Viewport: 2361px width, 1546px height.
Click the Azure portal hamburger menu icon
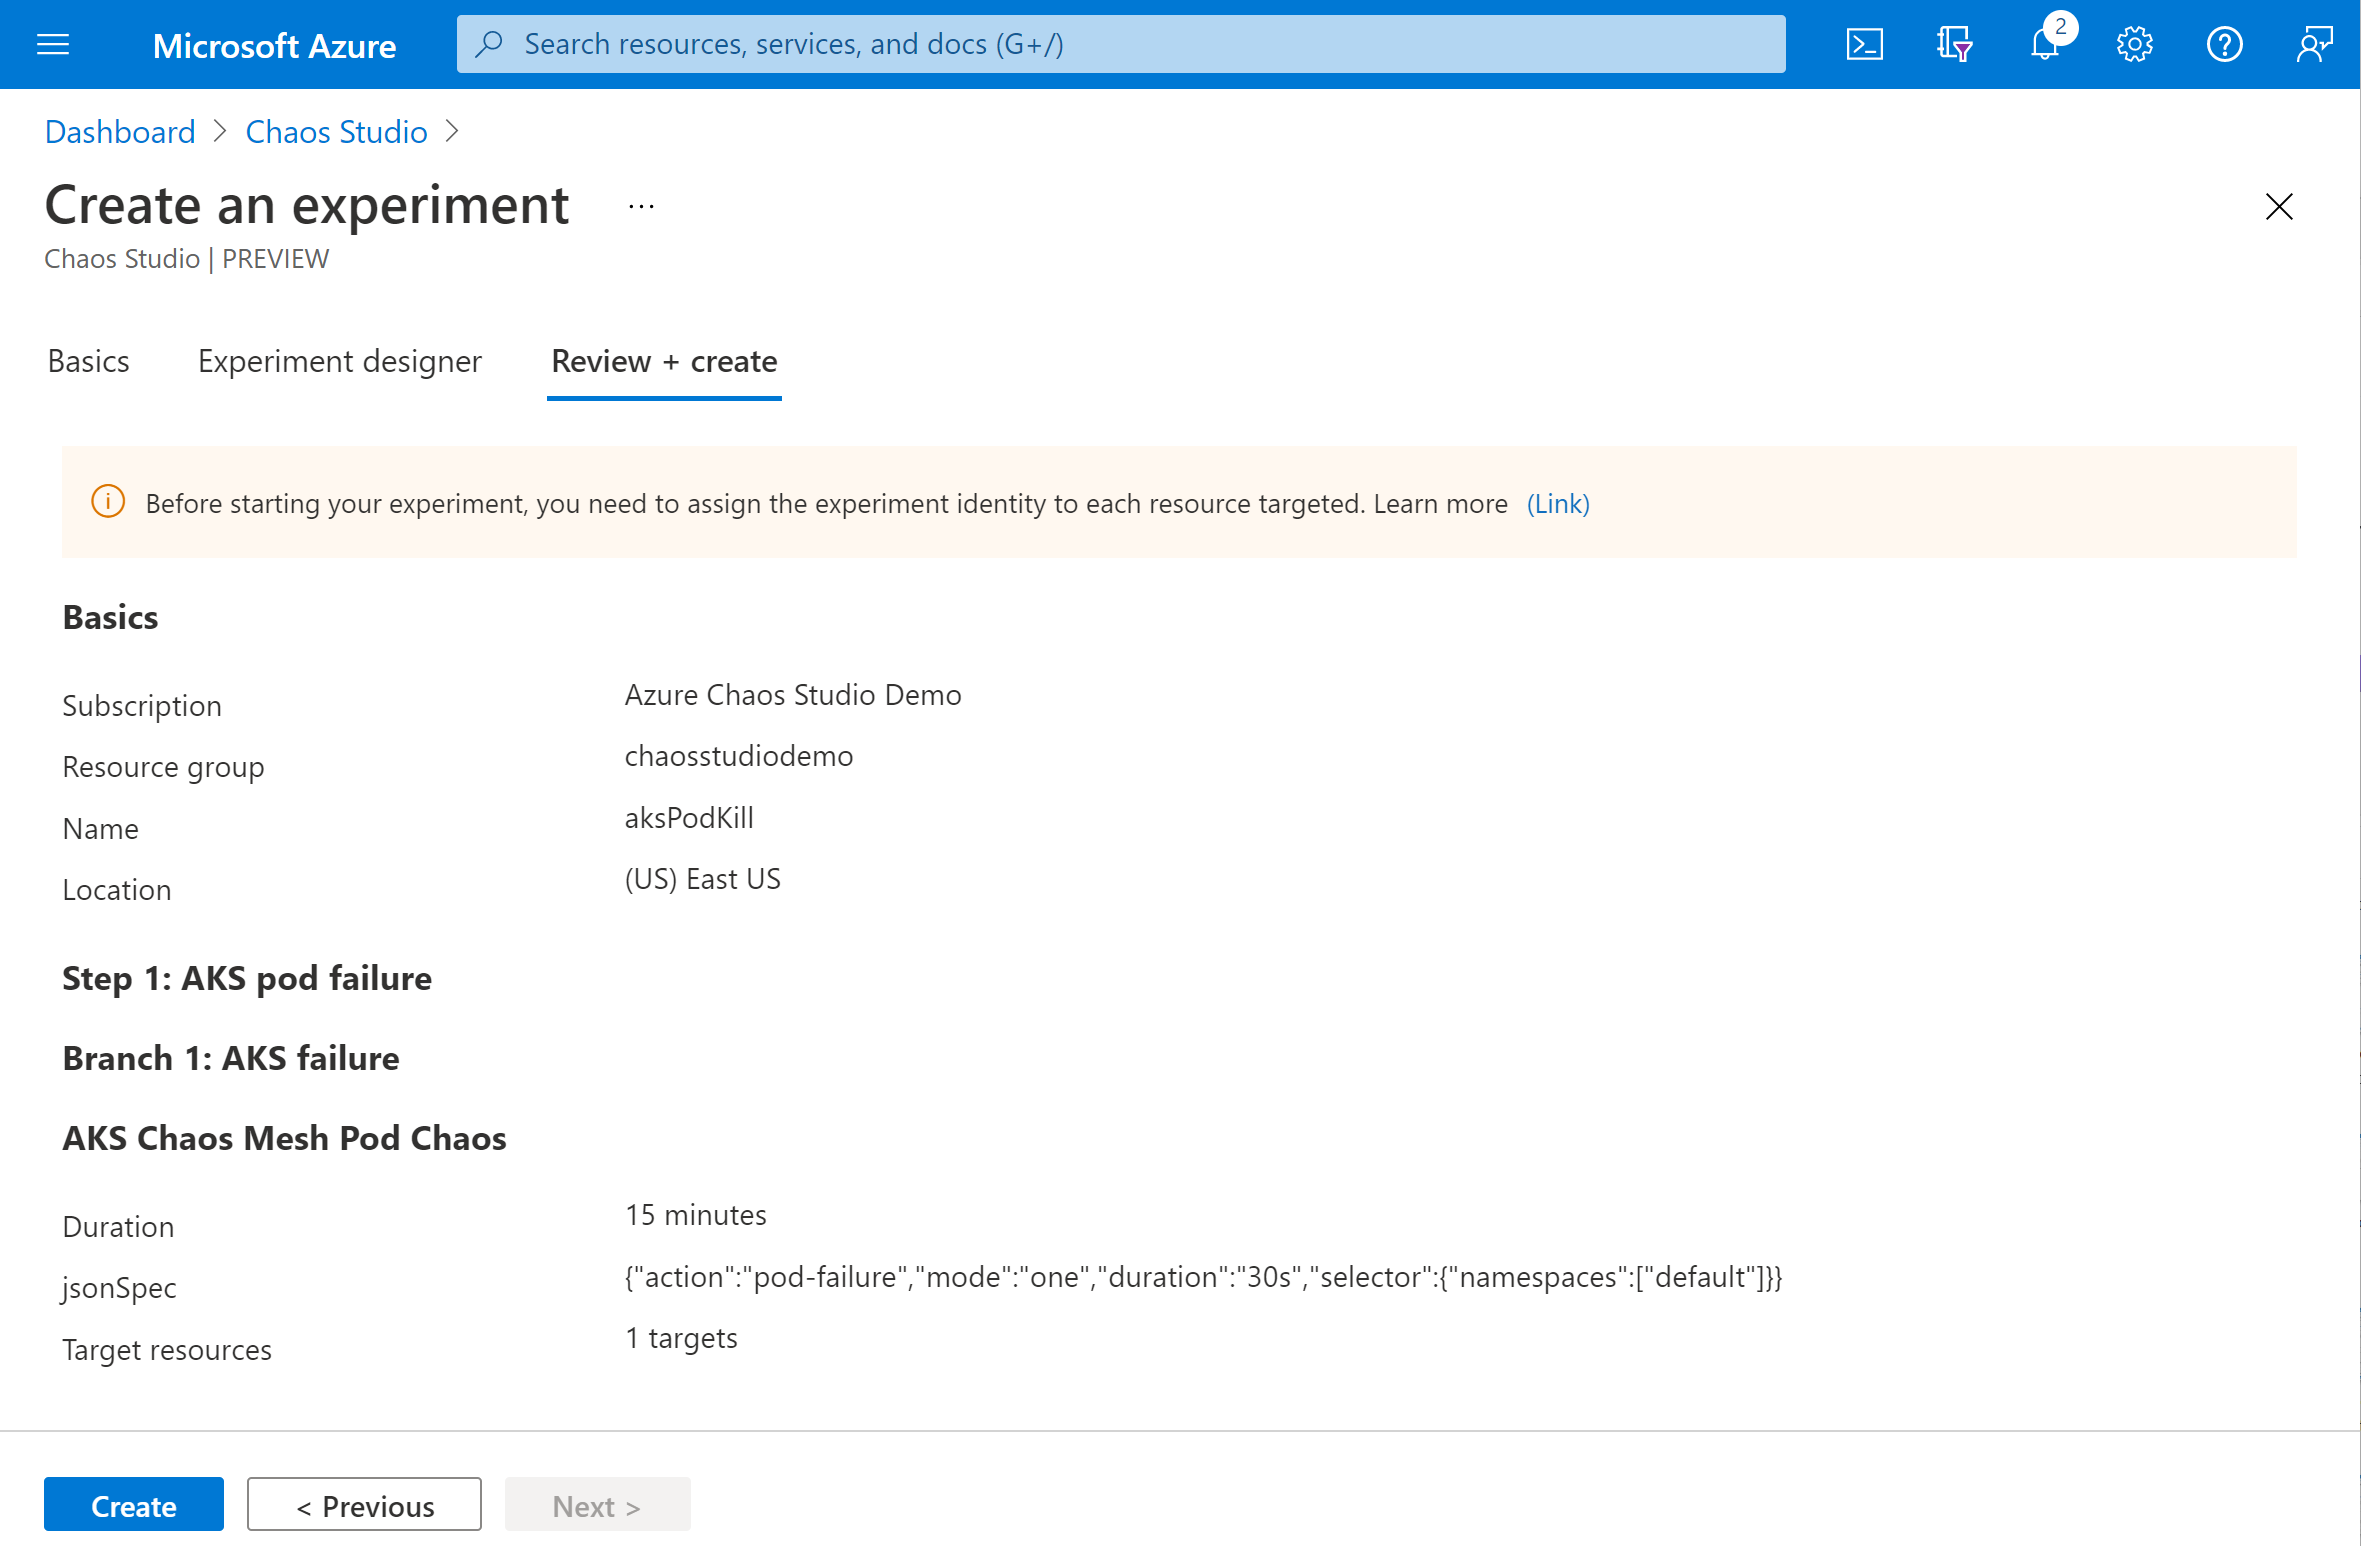coord(57,43)
